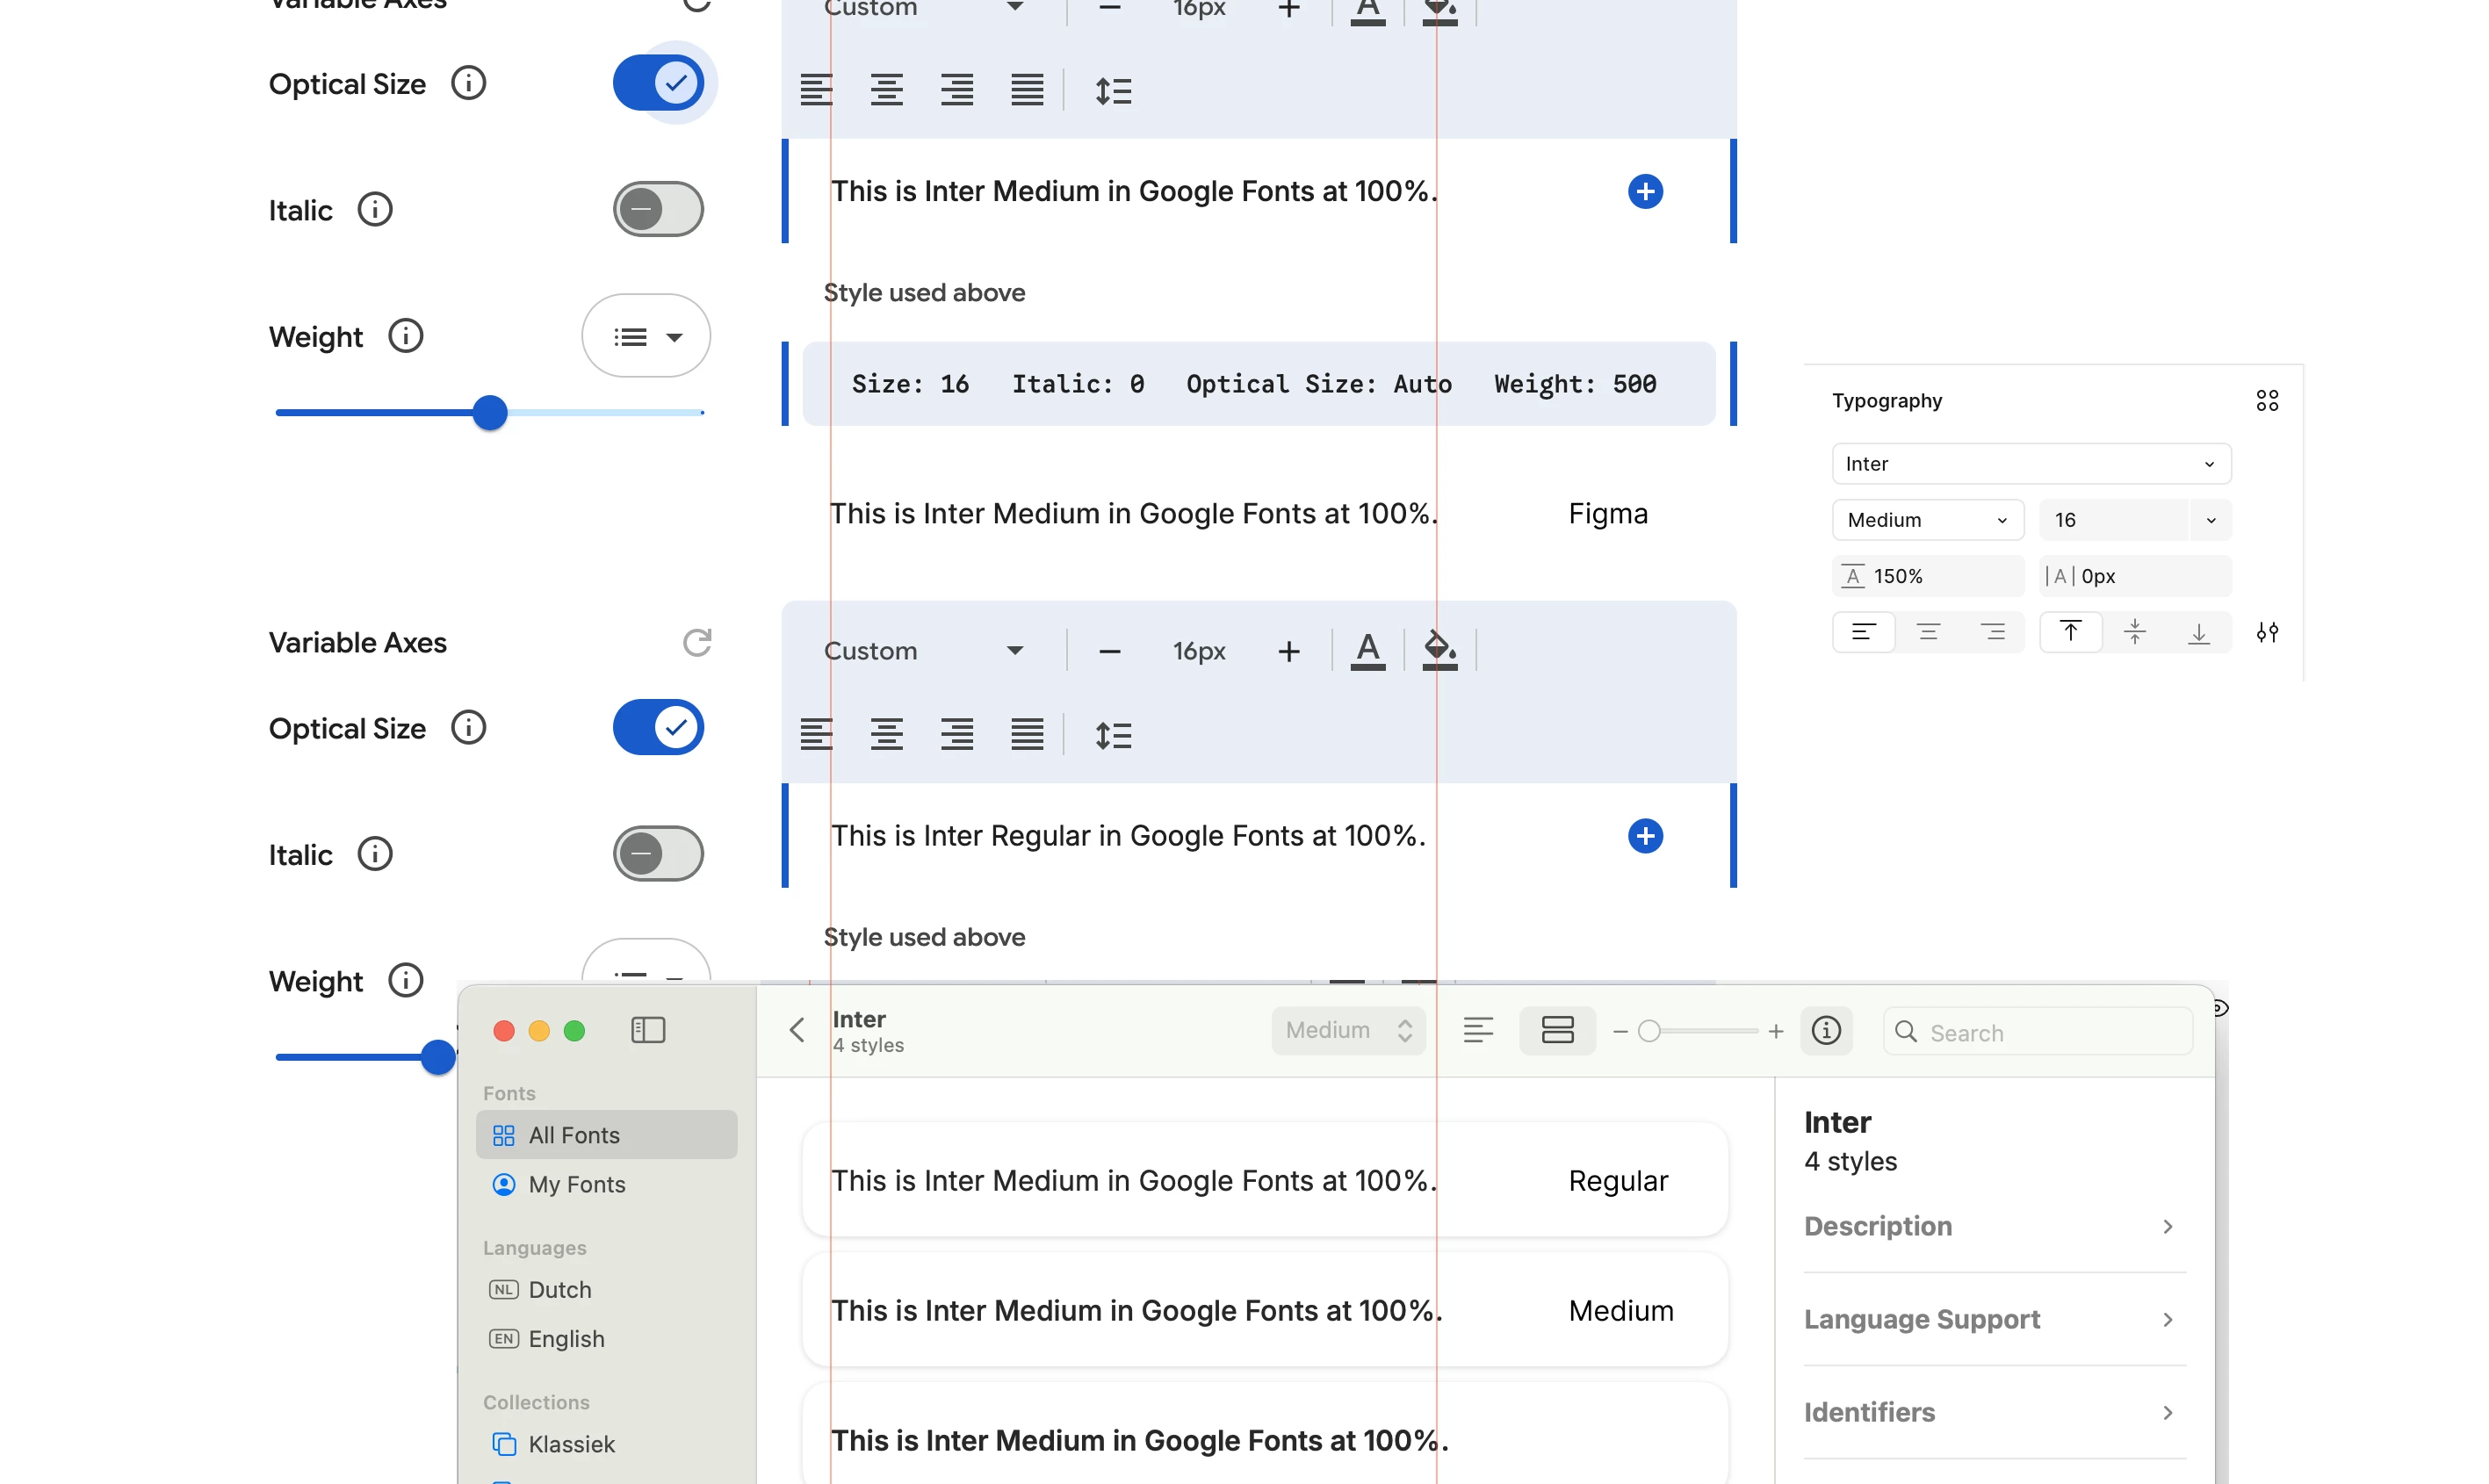Viewport: 2489px width, 1484px height.
Task: Open the Medium weight dropdown in Figma
Action: [x=1926, y=520]
